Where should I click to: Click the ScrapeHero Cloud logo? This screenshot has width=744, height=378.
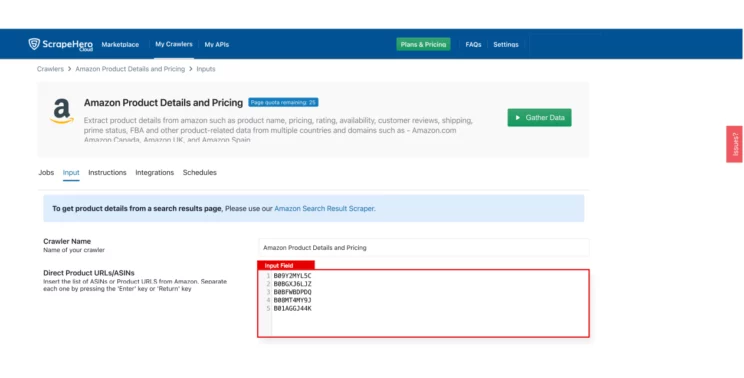61,44
